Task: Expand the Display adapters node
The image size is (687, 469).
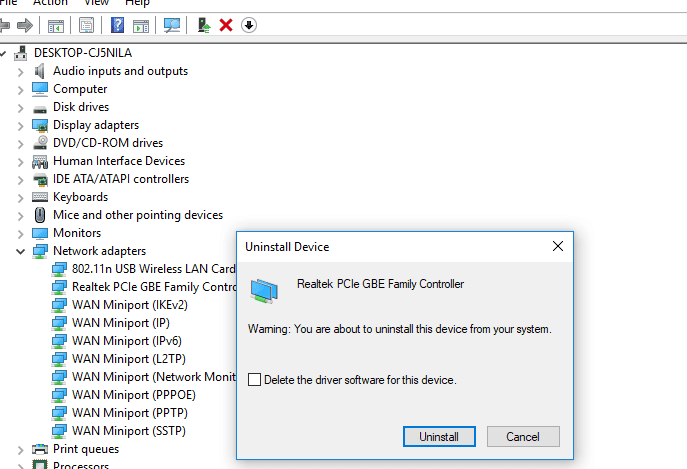Action: [x=21, y=125]
